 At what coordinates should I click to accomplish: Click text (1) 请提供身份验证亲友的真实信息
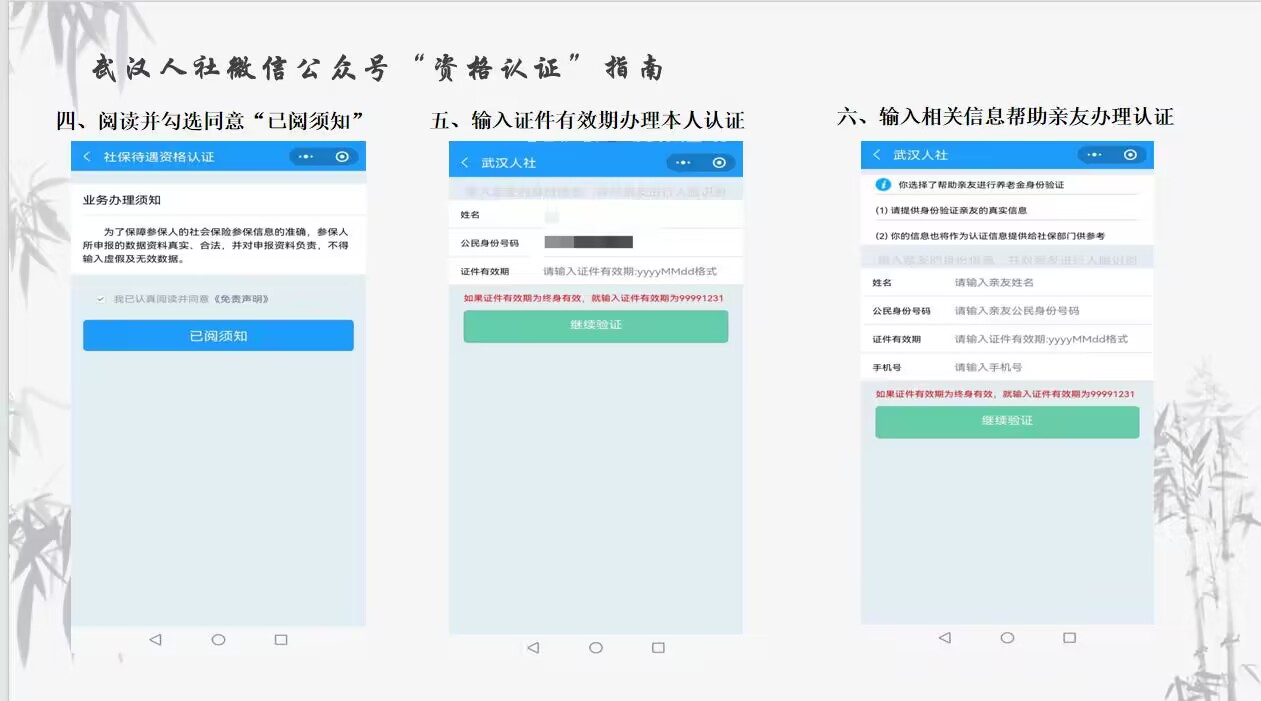pyautogui.click(x=951, y=211)
